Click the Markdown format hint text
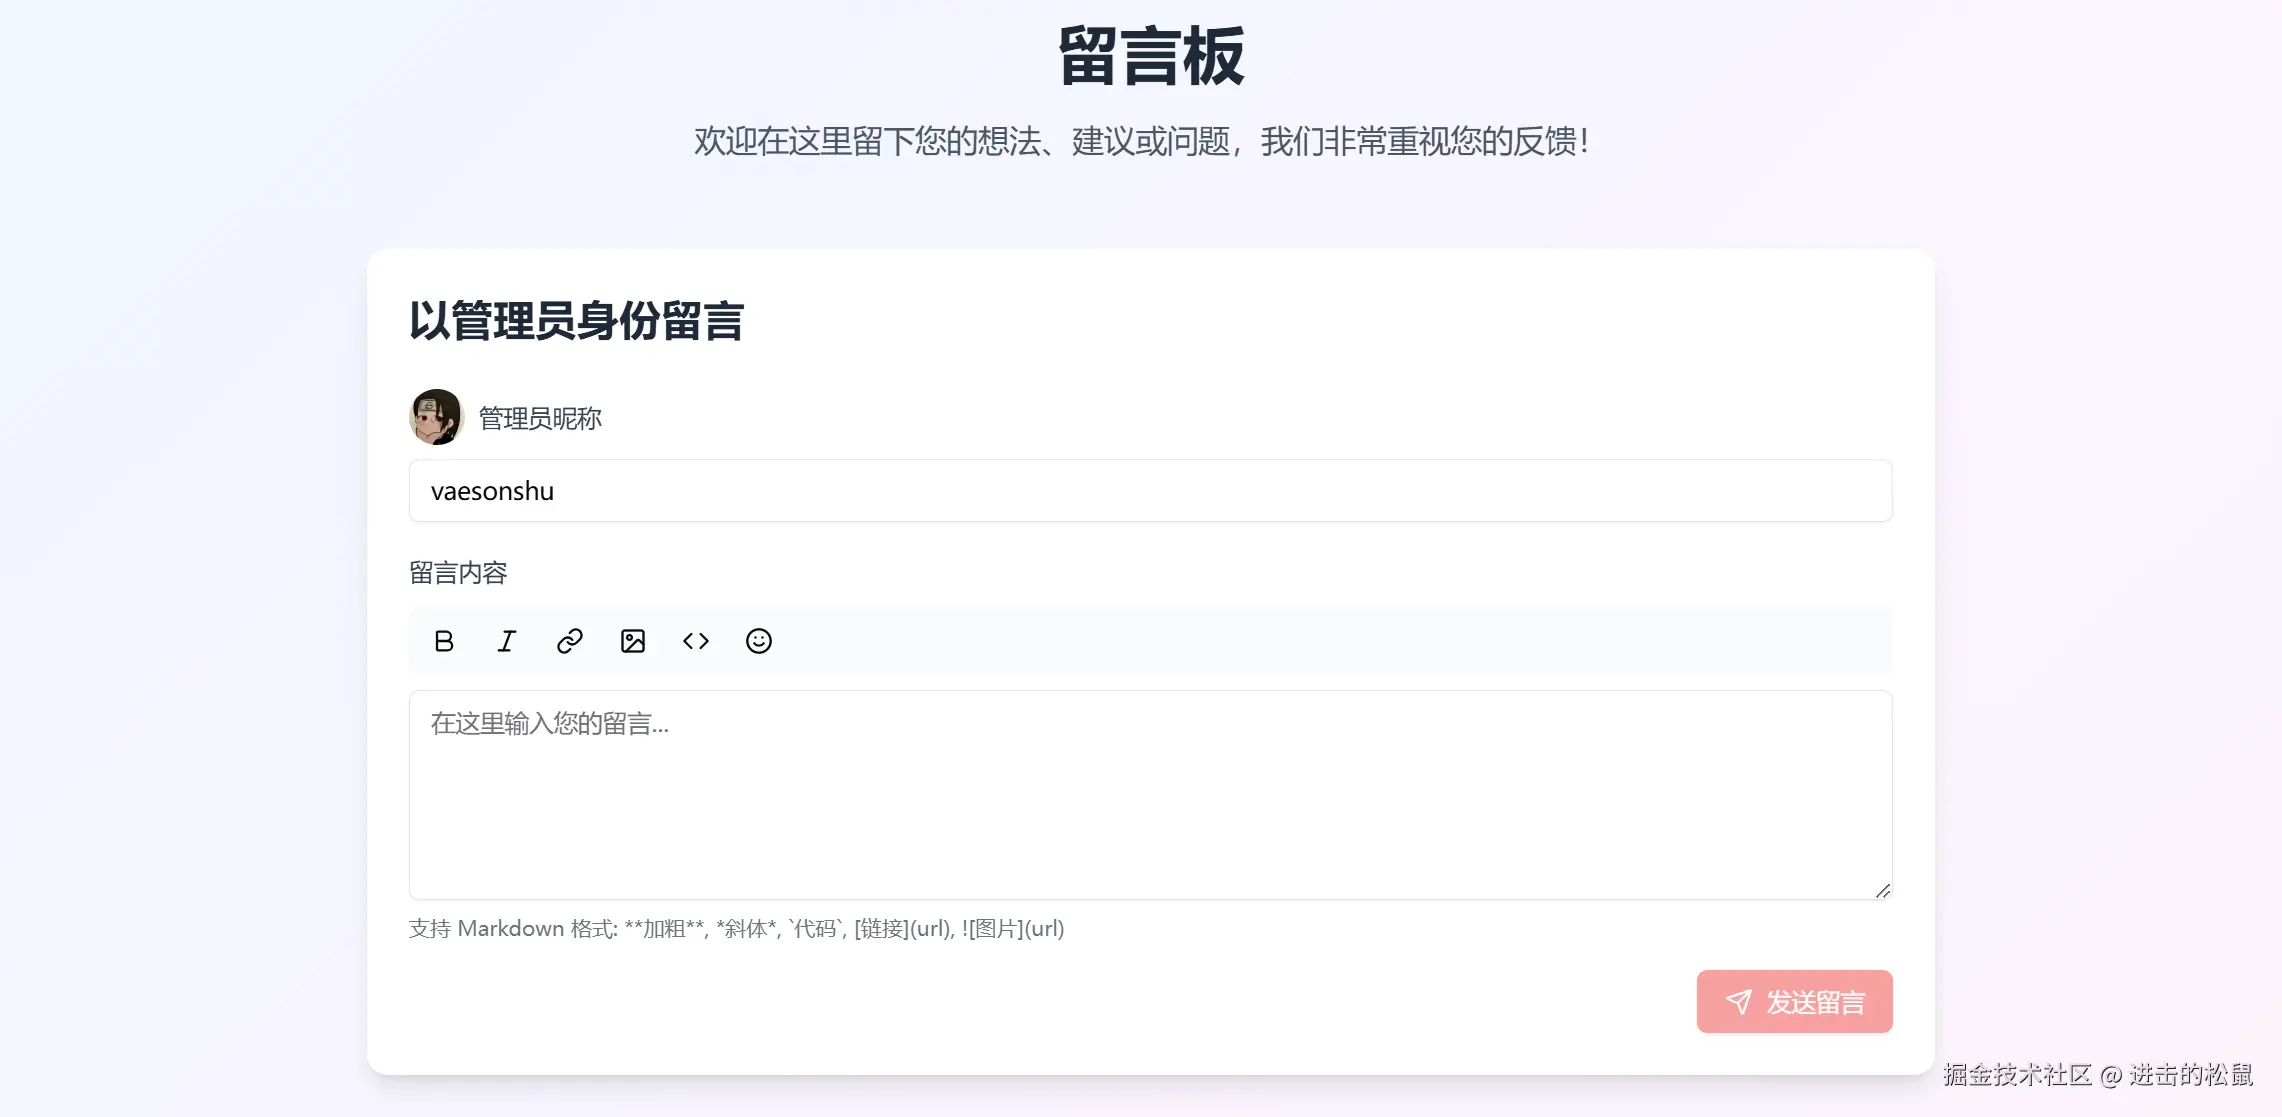Screen dimensions: 2282x1117 coord(736,929)
